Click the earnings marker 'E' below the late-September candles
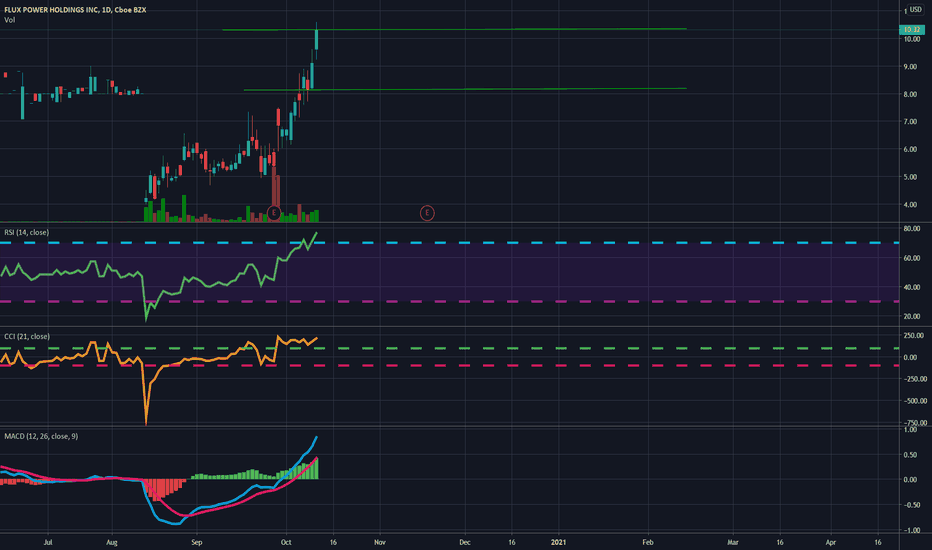The height and width of the screenshot is (550, 932). (273, 213)
